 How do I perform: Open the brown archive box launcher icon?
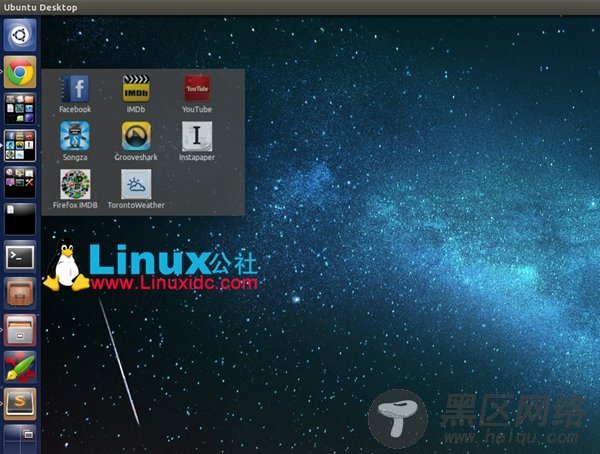tap(20, 293)
